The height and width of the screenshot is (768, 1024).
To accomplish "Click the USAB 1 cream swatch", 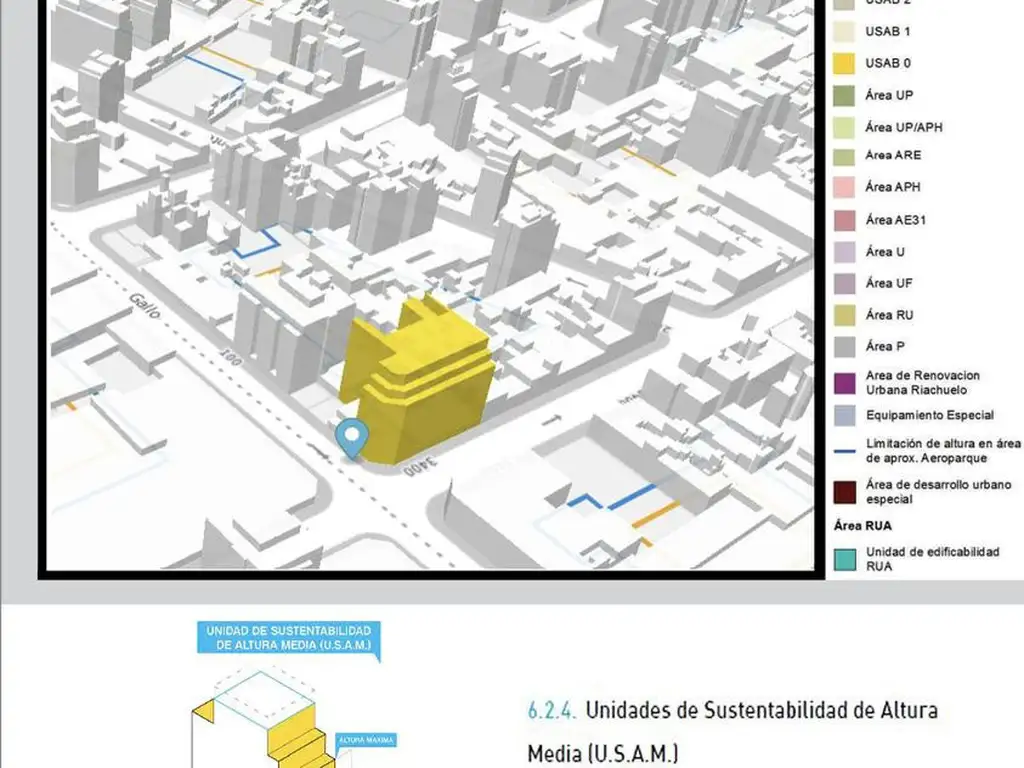I will (843, 31).
